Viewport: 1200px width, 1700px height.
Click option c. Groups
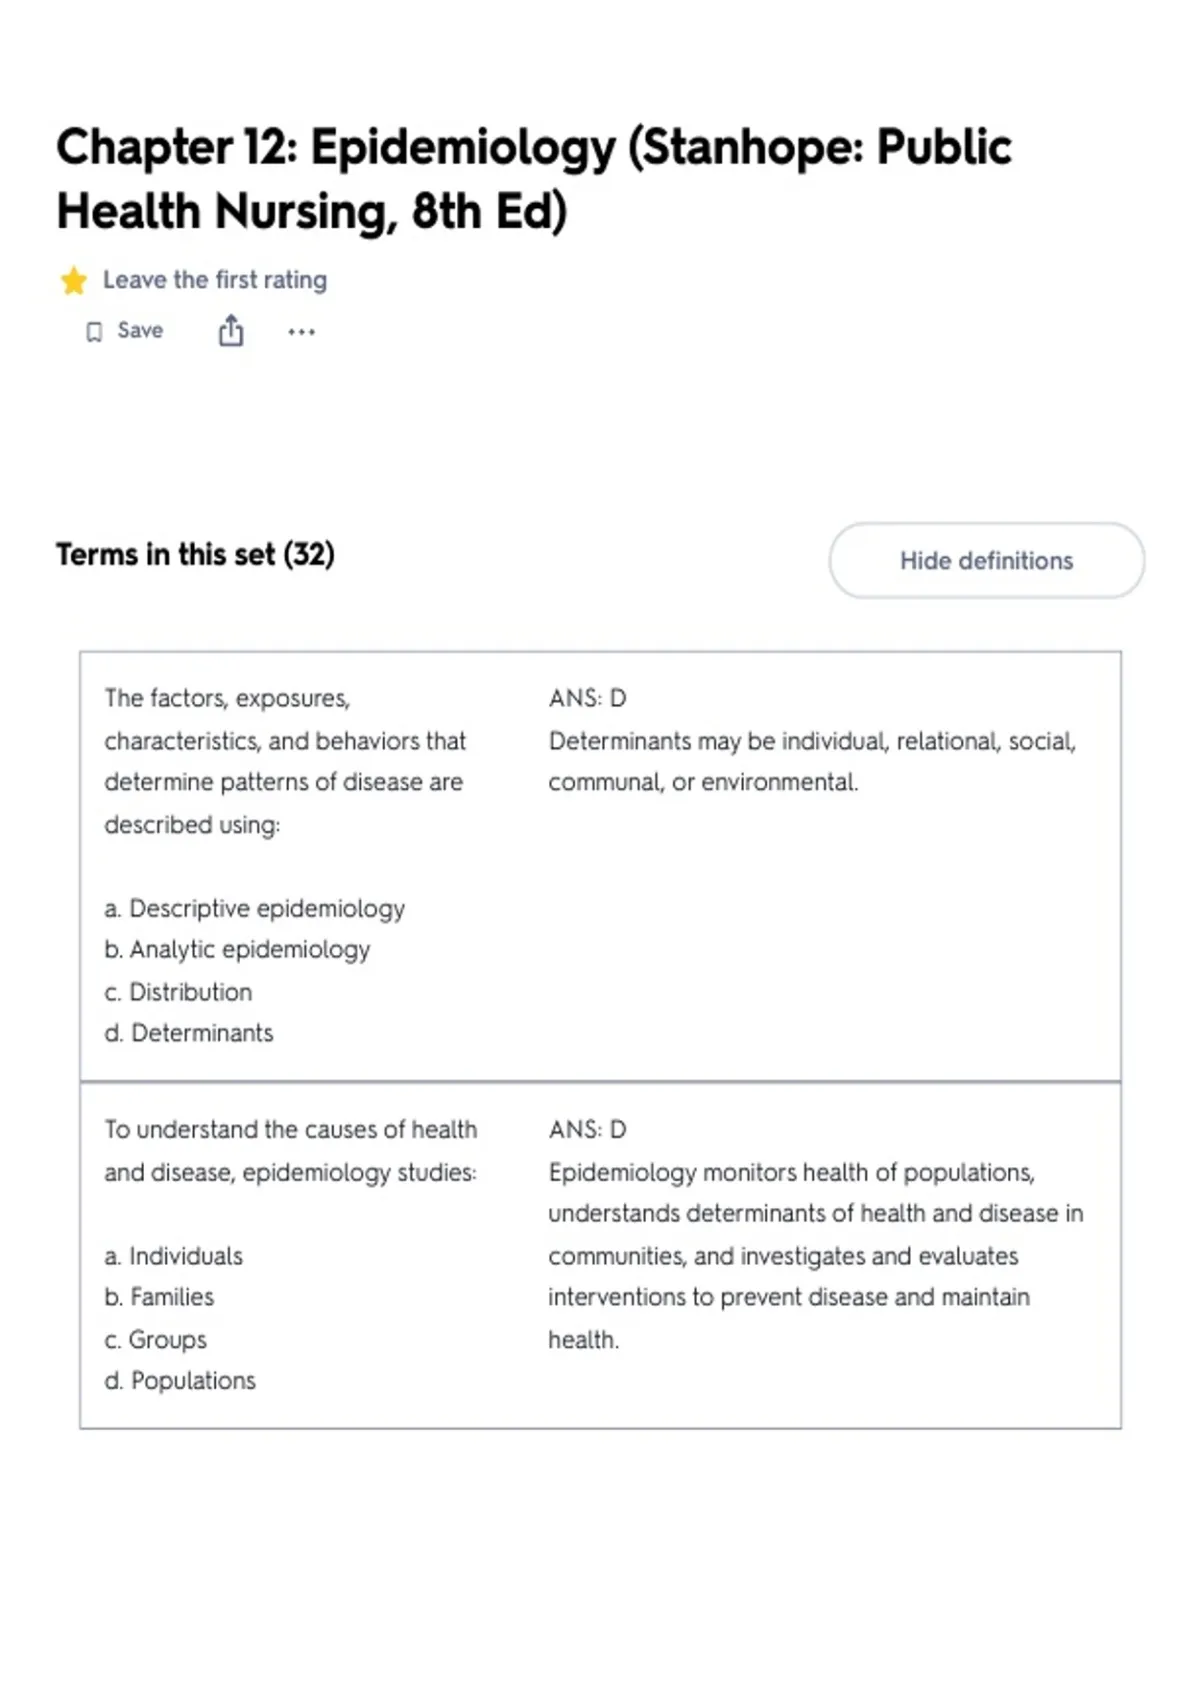(155, 1340)
